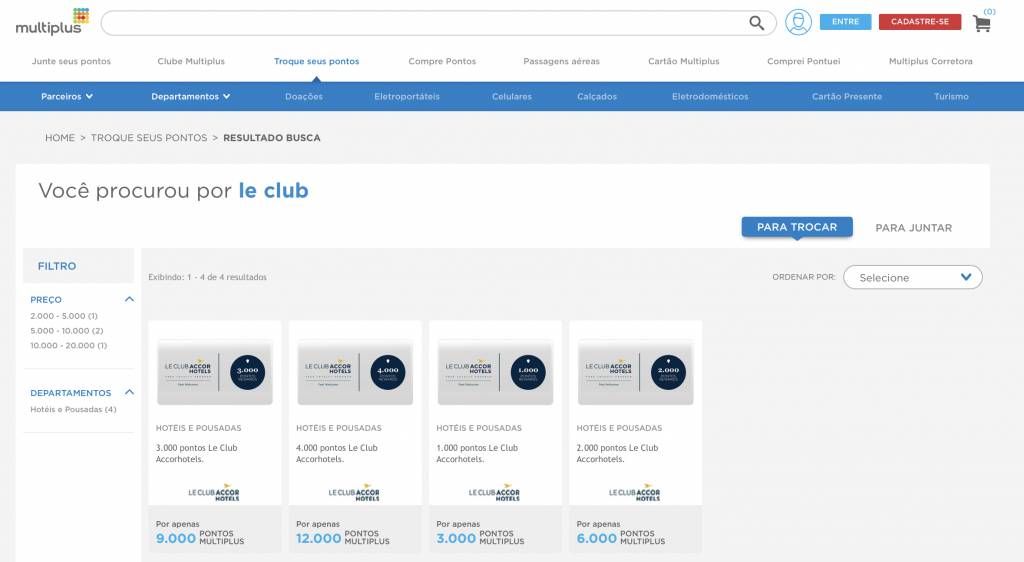
Task: Click 'Exibindo: 1 - 4 de 4 resultados' text
Action: (x=208, y=277)
